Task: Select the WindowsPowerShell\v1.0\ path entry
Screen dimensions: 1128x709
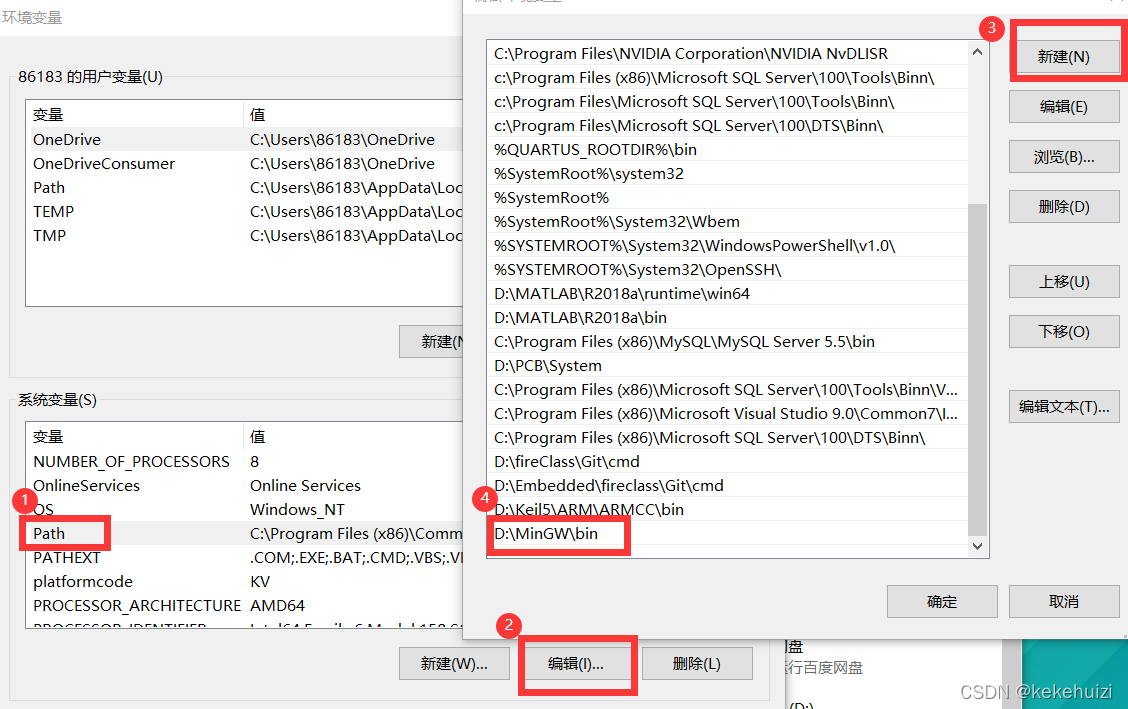Action: tap(727, 245)
